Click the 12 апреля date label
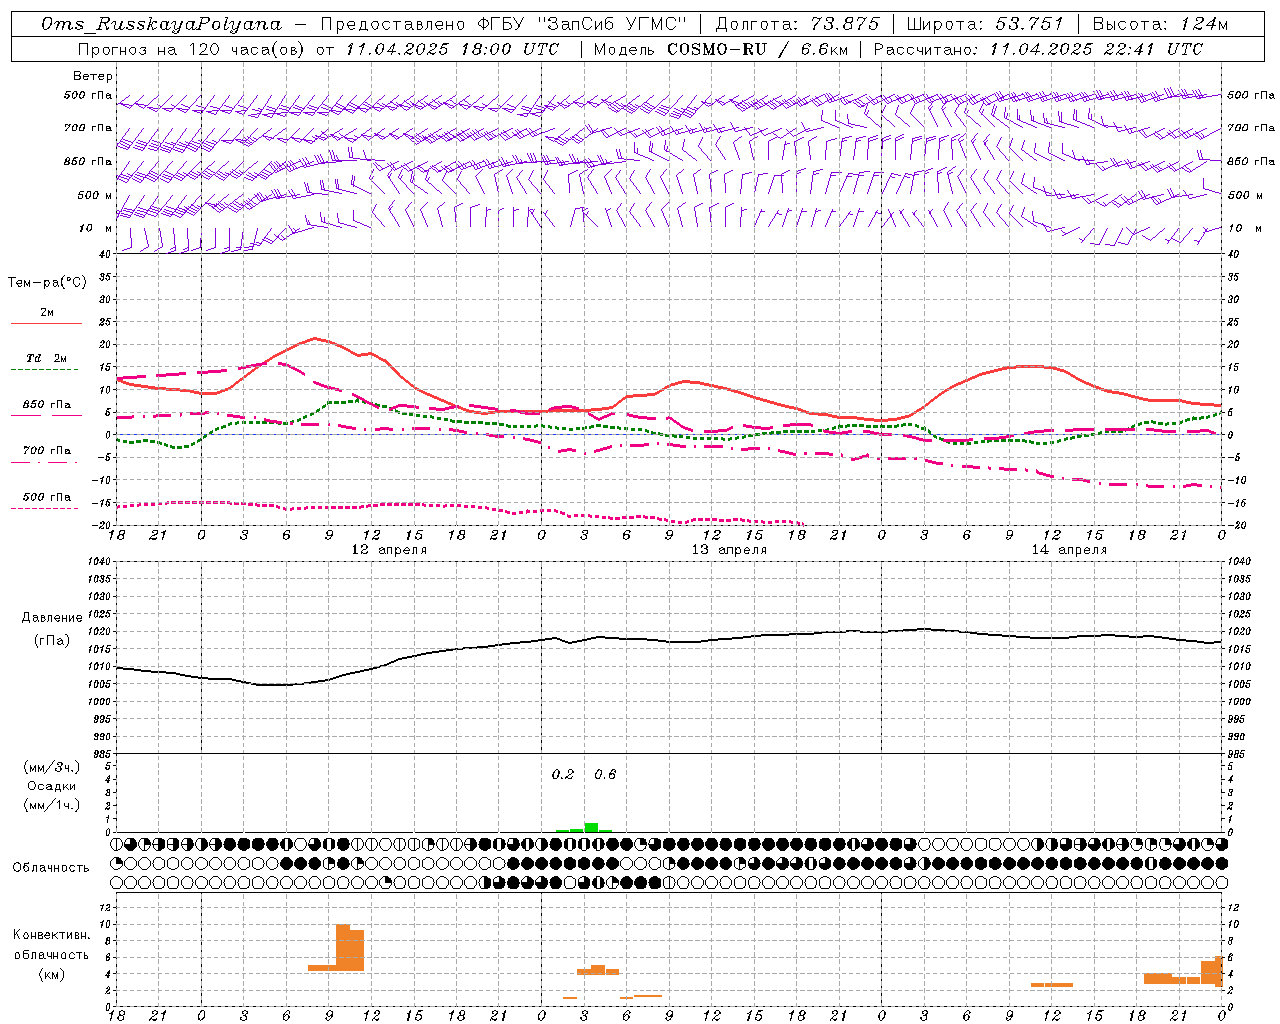1280x1024 pixels. click(x=389, y=550)
